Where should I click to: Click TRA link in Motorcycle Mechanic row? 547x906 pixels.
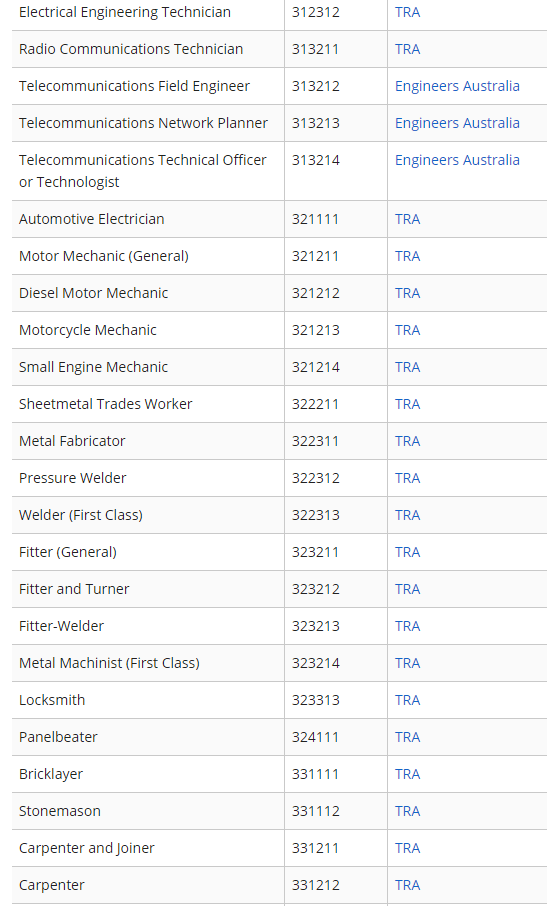point(407,330)
